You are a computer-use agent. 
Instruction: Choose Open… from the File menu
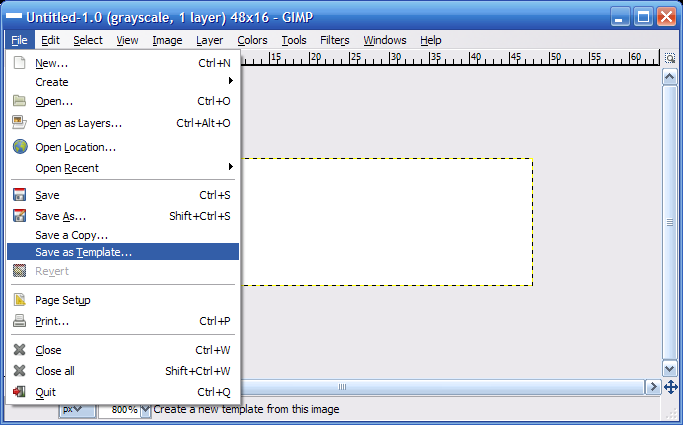[x=123, y=101]
